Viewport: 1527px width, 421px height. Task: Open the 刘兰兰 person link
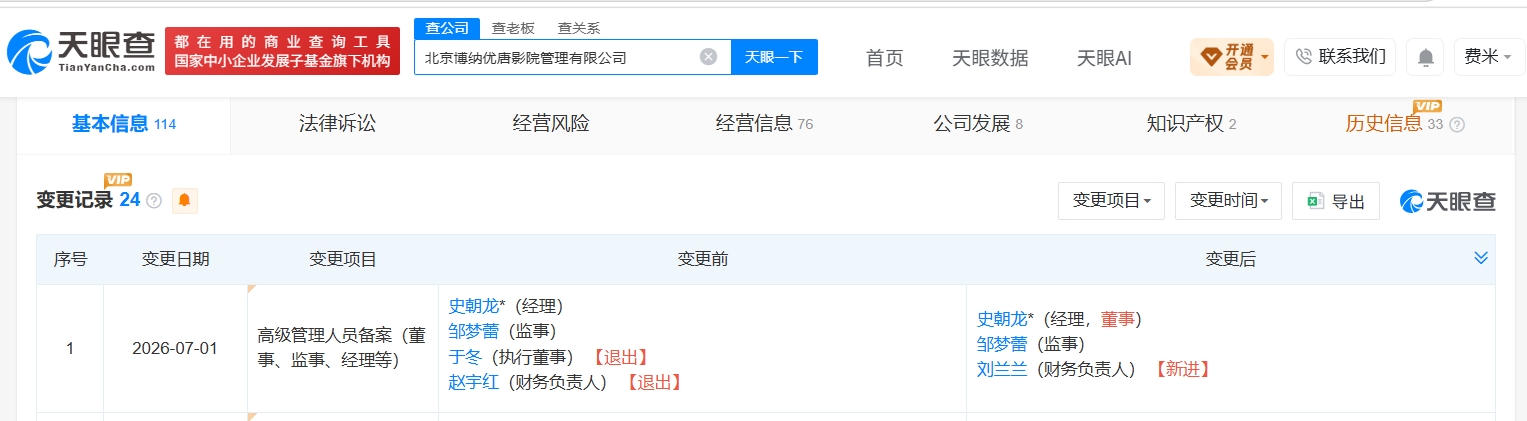coord(1002,369)
